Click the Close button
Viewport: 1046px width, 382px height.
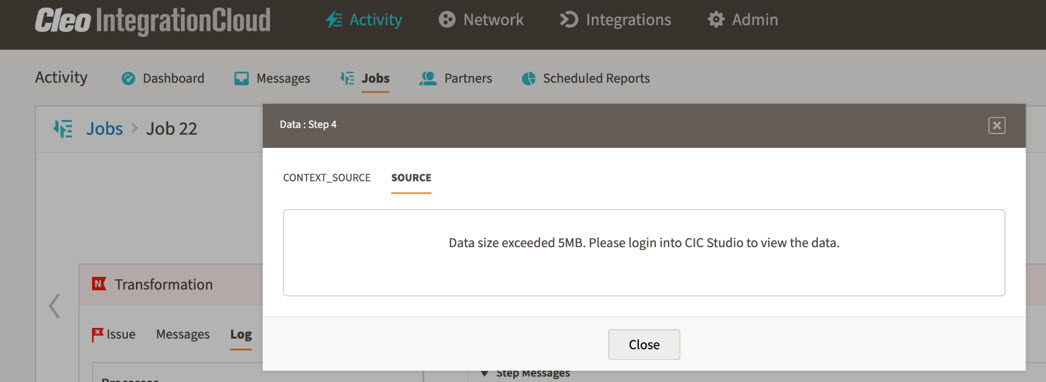click(x=644, y=345)
